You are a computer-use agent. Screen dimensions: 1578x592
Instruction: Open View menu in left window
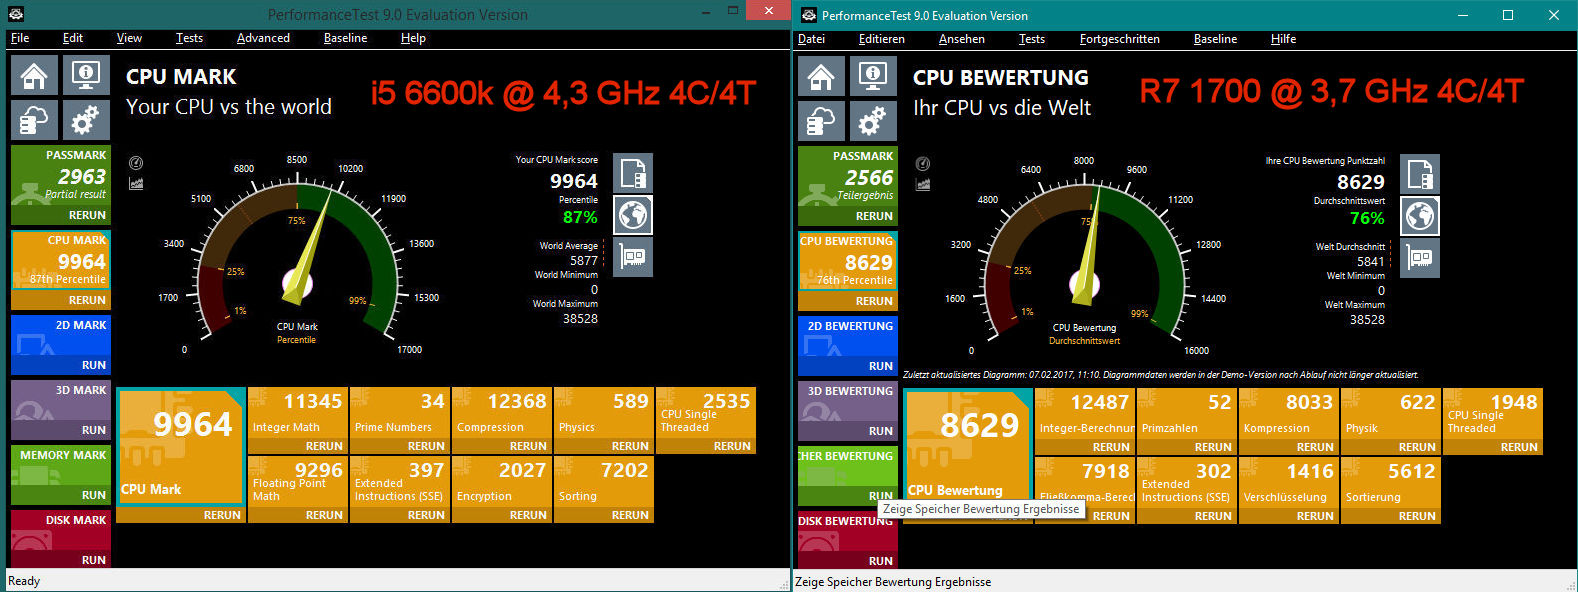tap(129, 38)
